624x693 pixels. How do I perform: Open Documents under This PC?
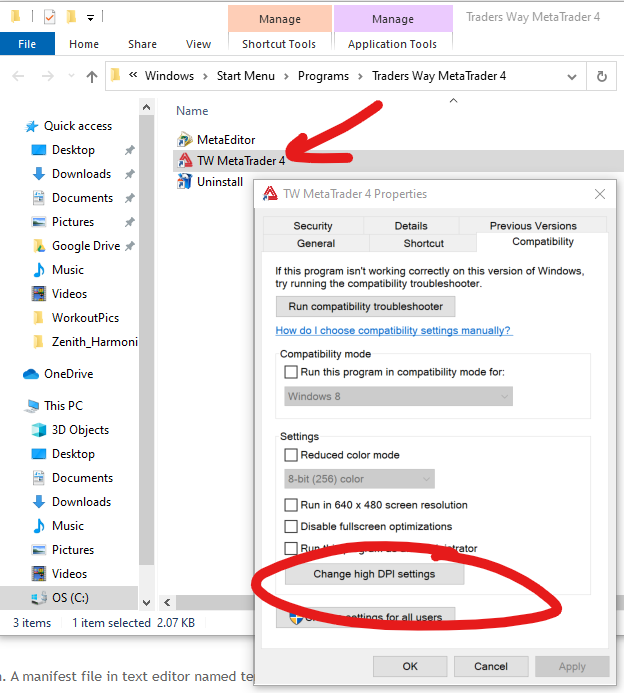pos(73,478)
